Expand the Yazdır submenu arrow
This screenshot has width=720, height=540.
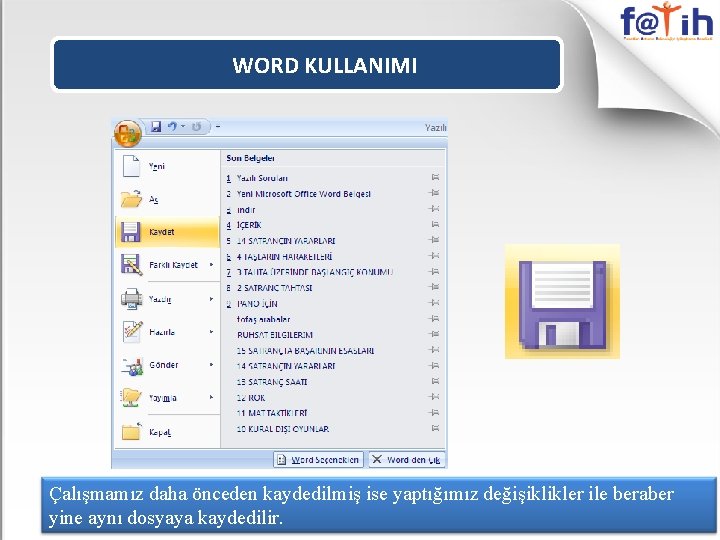[x=212, y=299]
